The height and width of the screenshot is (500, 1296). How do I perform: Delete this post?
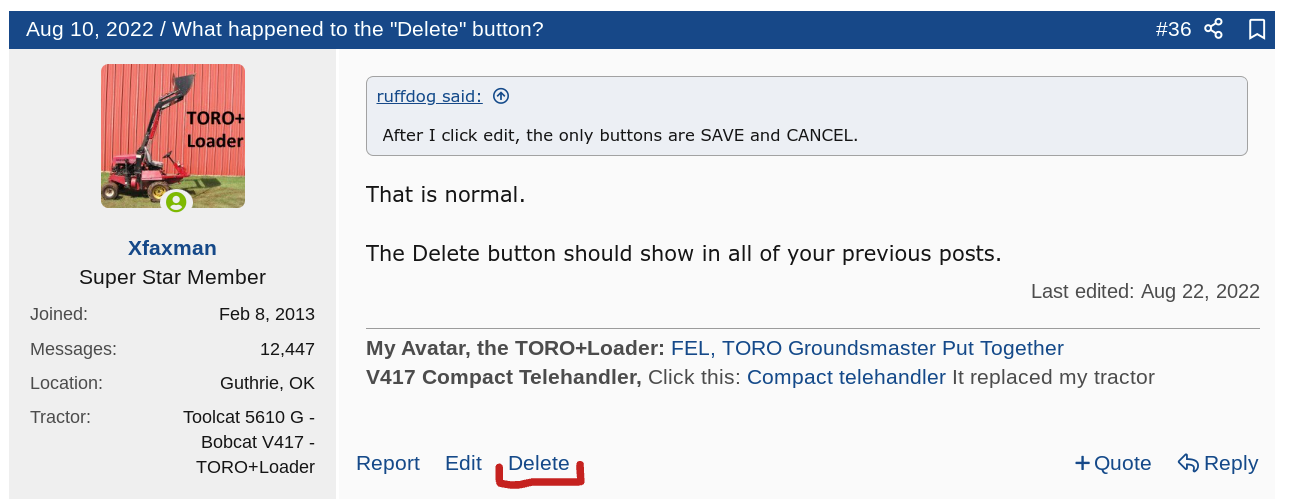click(538, 463)
